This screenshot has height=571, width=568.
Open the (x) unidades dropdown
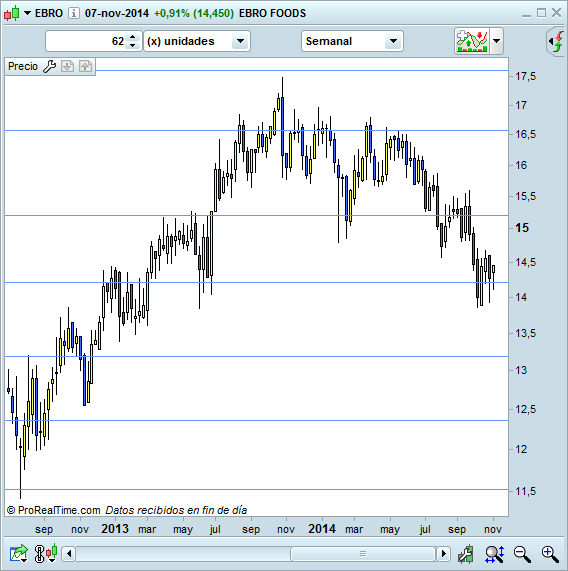point(197,41)
